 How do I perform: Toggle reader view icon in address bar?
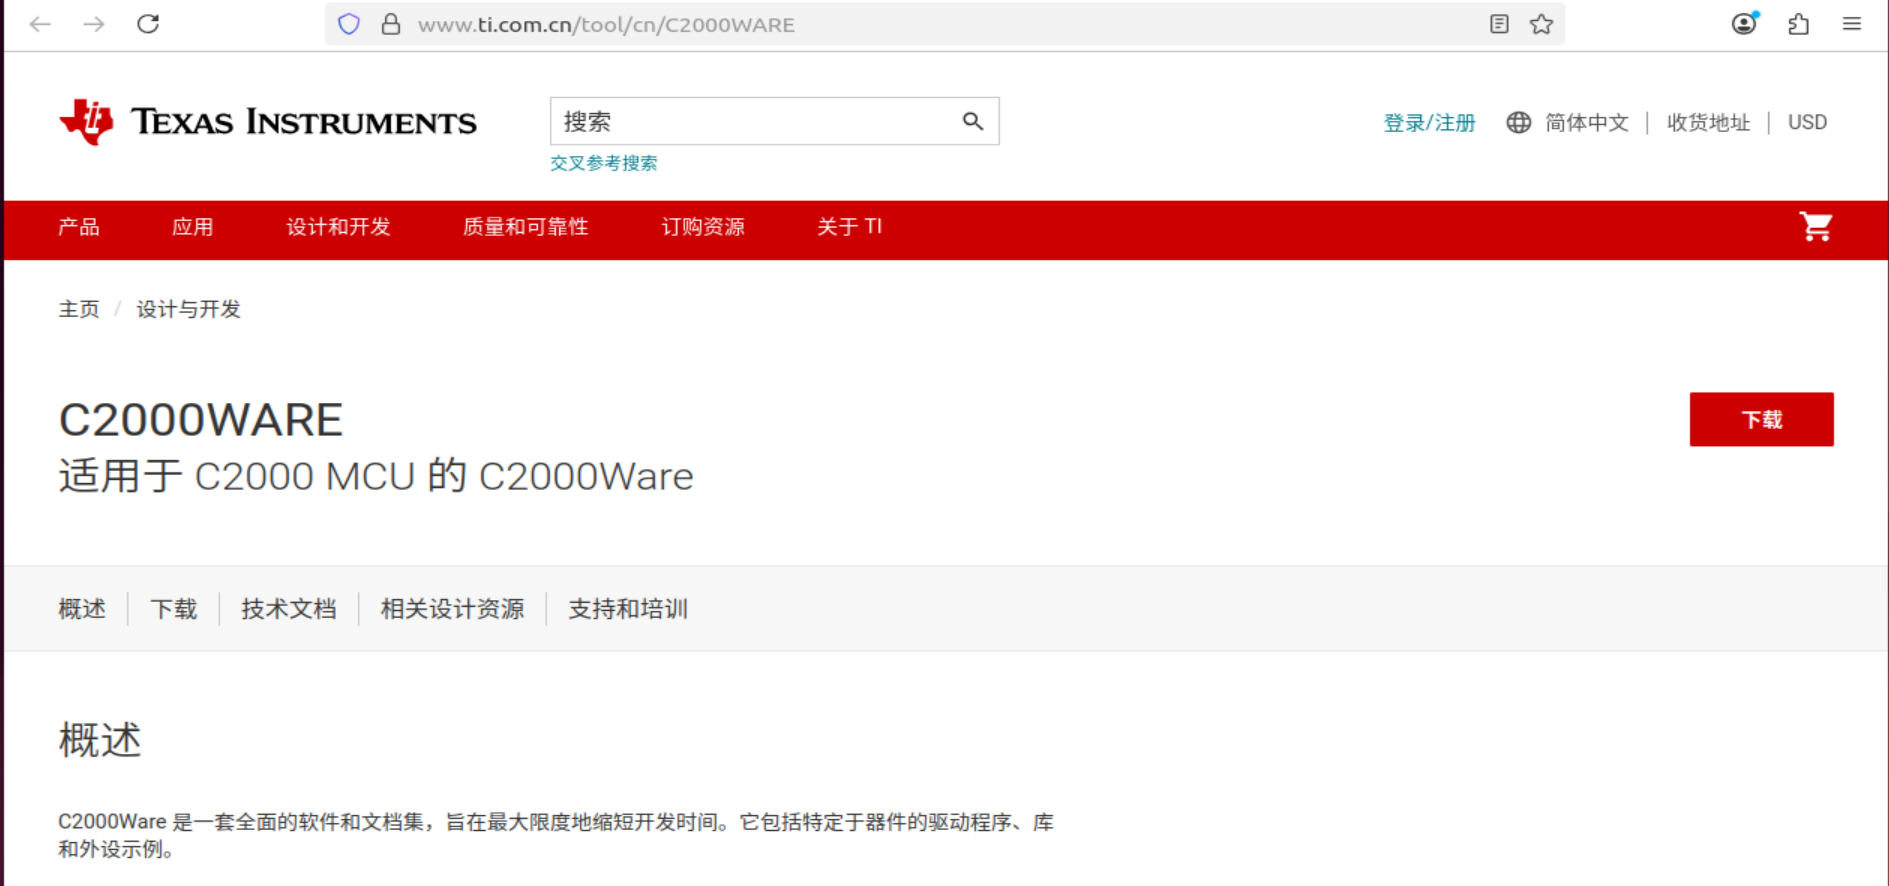(x=1499, y=24)
